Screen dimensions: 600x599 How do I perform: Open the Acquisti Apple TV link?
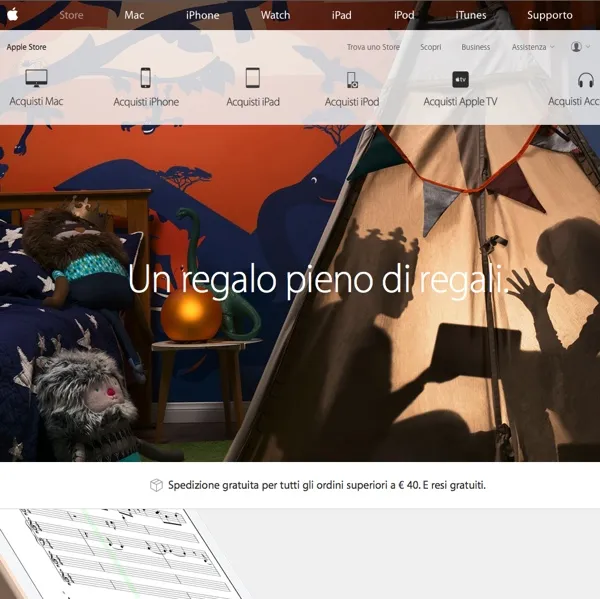(460, 102)
